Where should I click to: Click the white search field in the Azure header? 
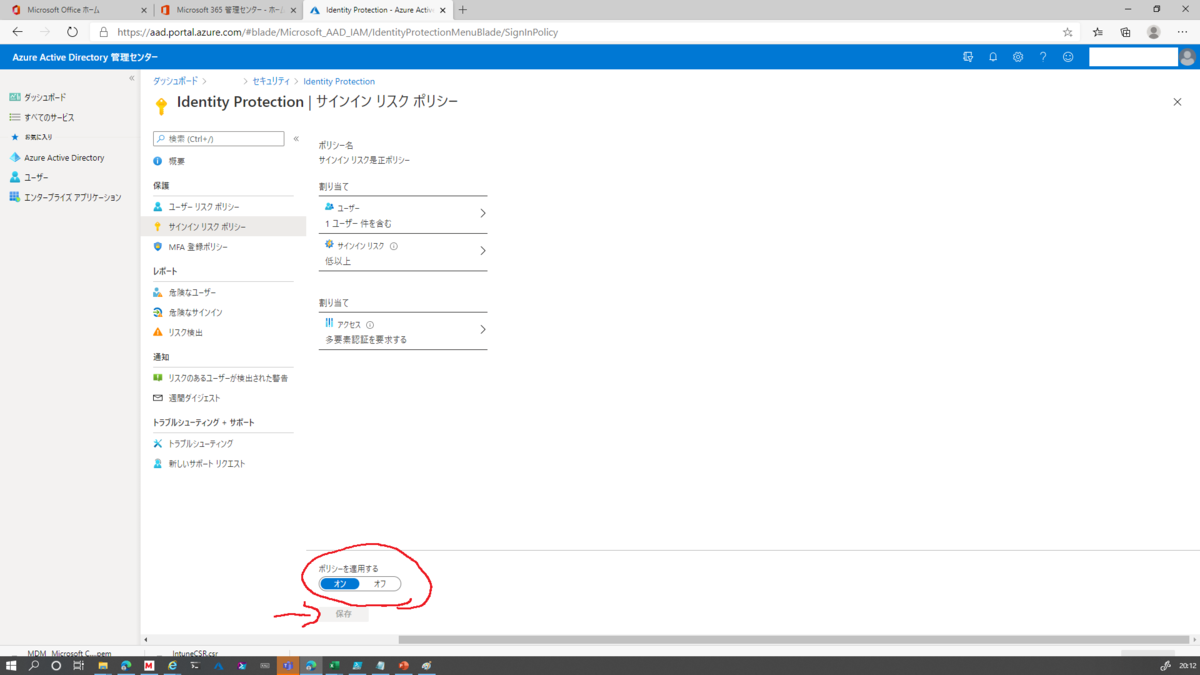pyautogui.click(x=1133, y=57)
